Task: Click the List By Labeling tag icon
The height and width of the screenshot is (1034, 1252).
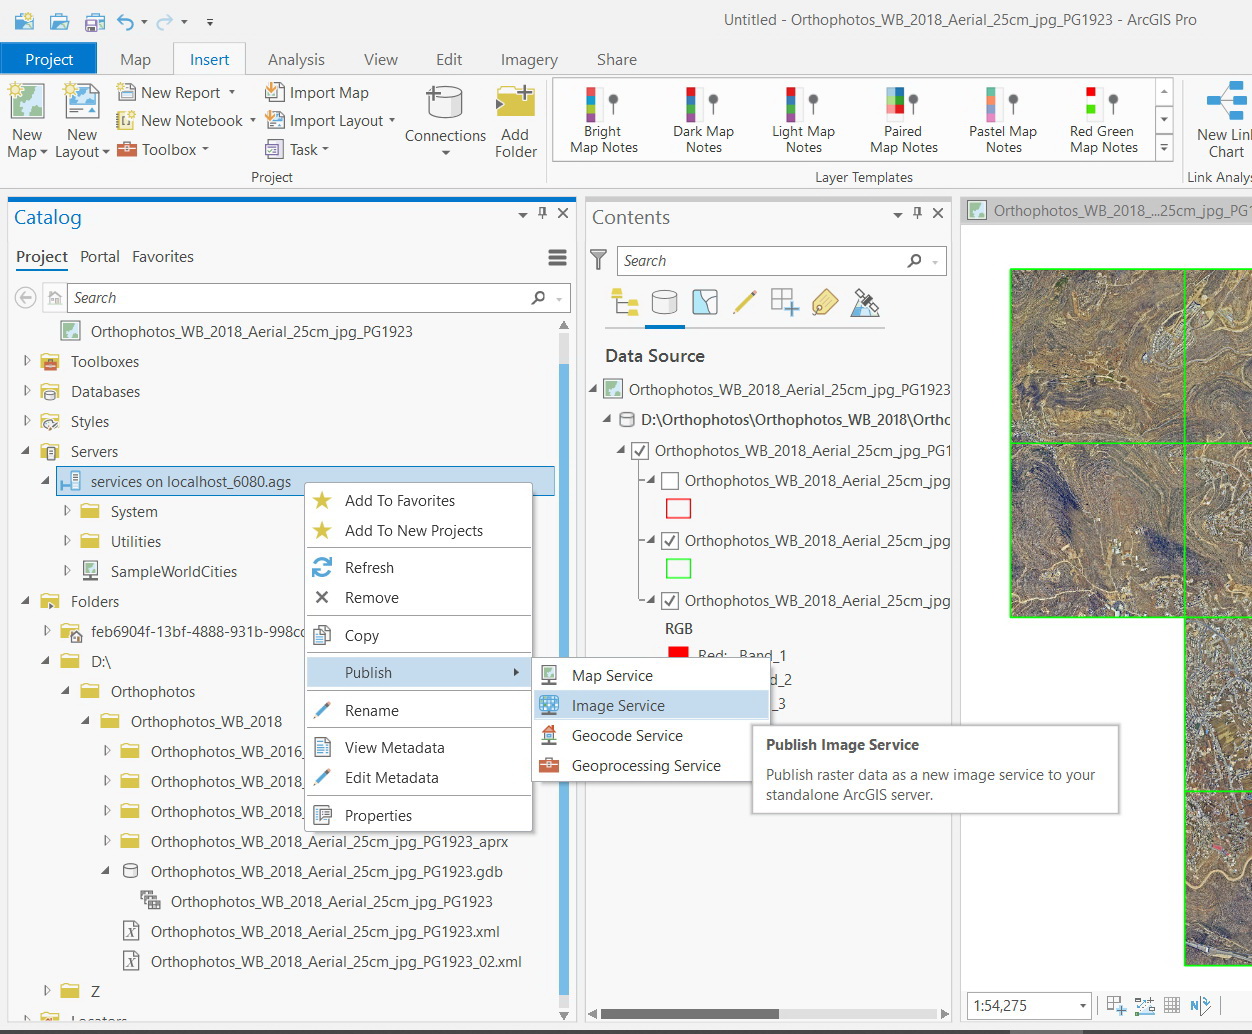Action: [x=824, y=302]
